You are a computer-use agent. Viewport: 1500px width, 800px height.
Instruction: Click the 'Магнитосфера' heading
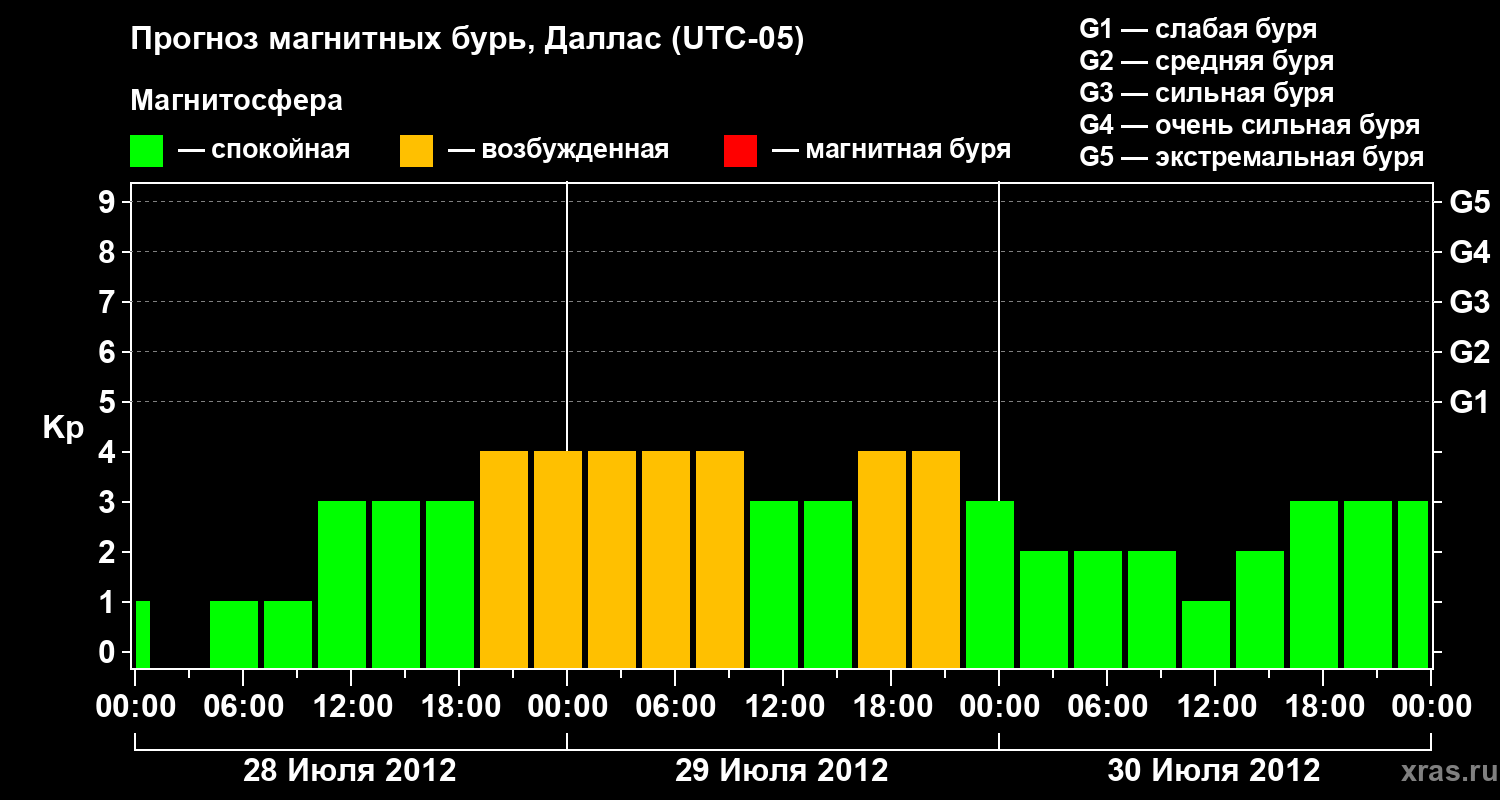pos(236,101)
